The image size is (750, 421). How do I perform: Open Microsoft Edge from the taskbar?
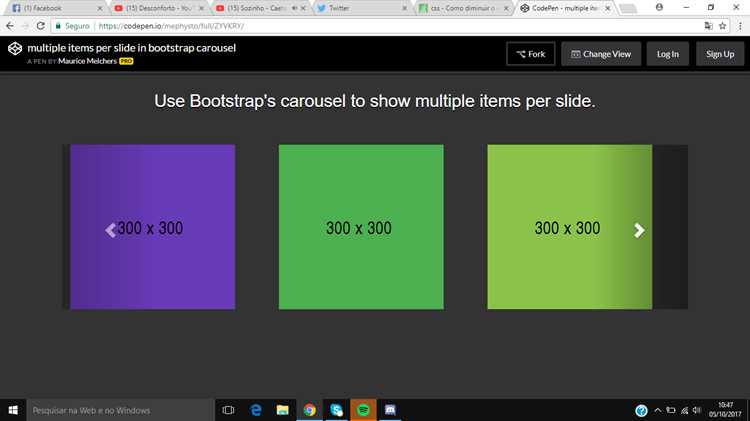tap(256, 410)
